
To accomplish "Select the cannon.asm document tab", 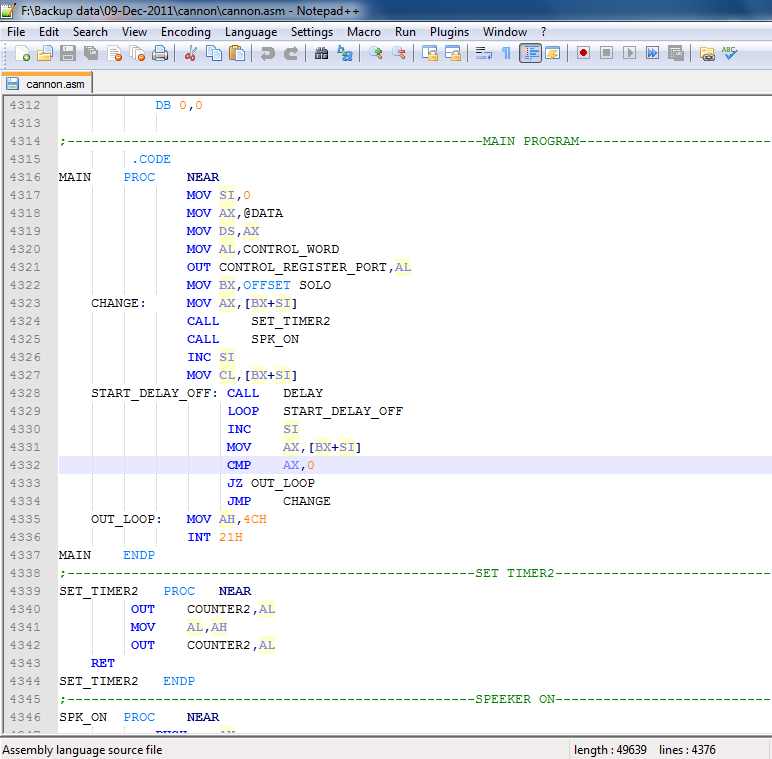I will point(48,84).
